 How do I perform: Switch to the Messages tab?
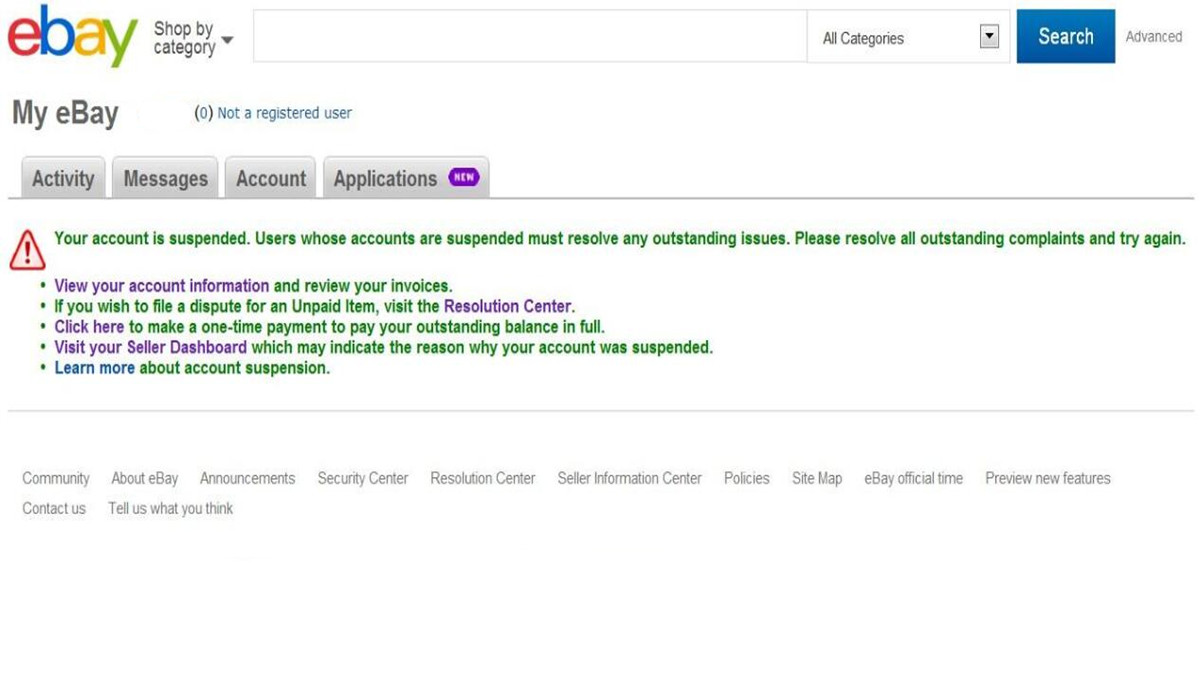[165, 178]
